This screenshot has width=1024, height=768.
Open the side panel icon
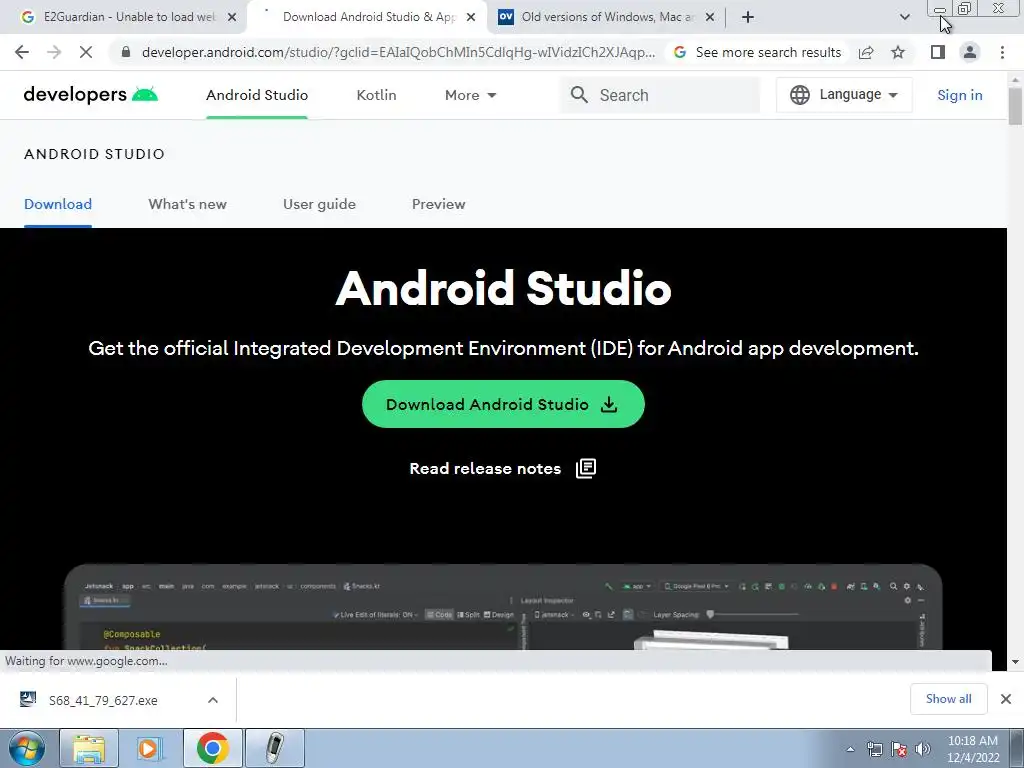click(x=938, y=52)
